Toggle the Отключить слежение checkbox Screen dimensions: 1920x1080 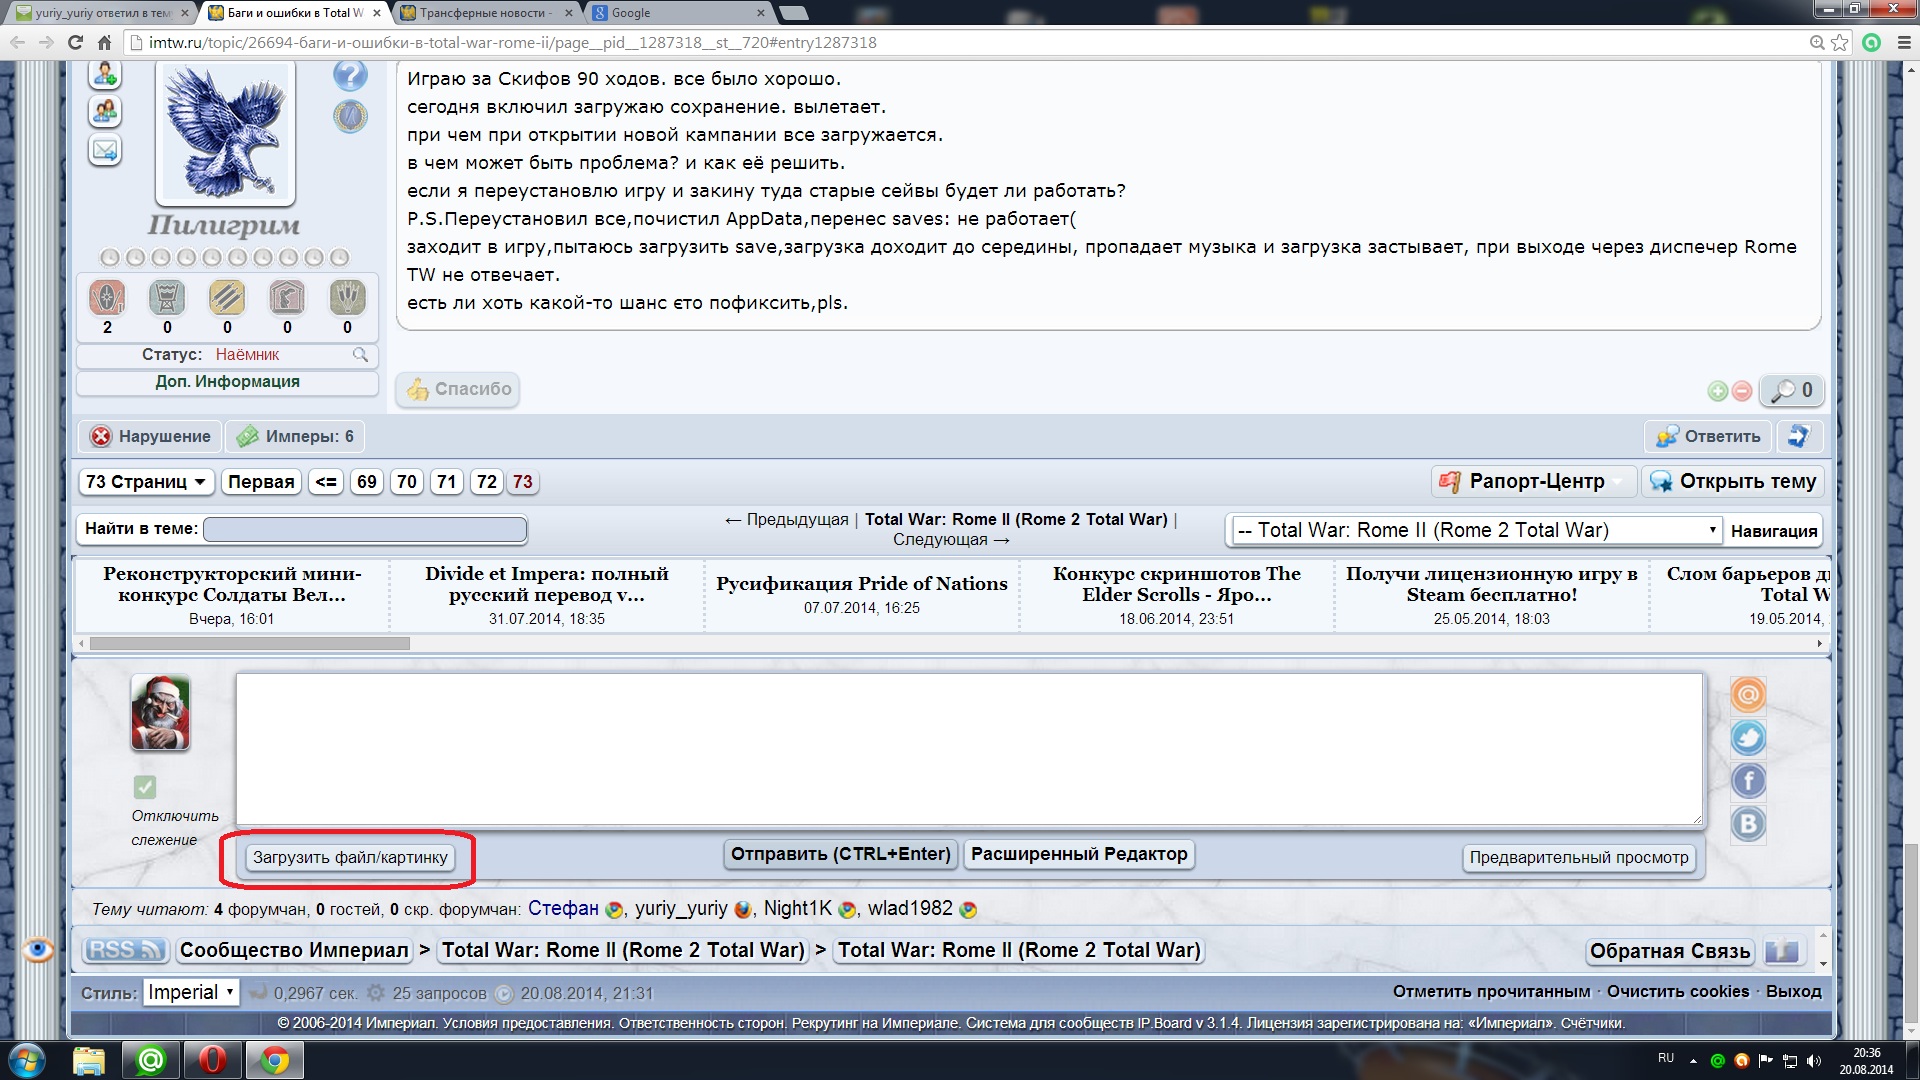click(145, 787)
